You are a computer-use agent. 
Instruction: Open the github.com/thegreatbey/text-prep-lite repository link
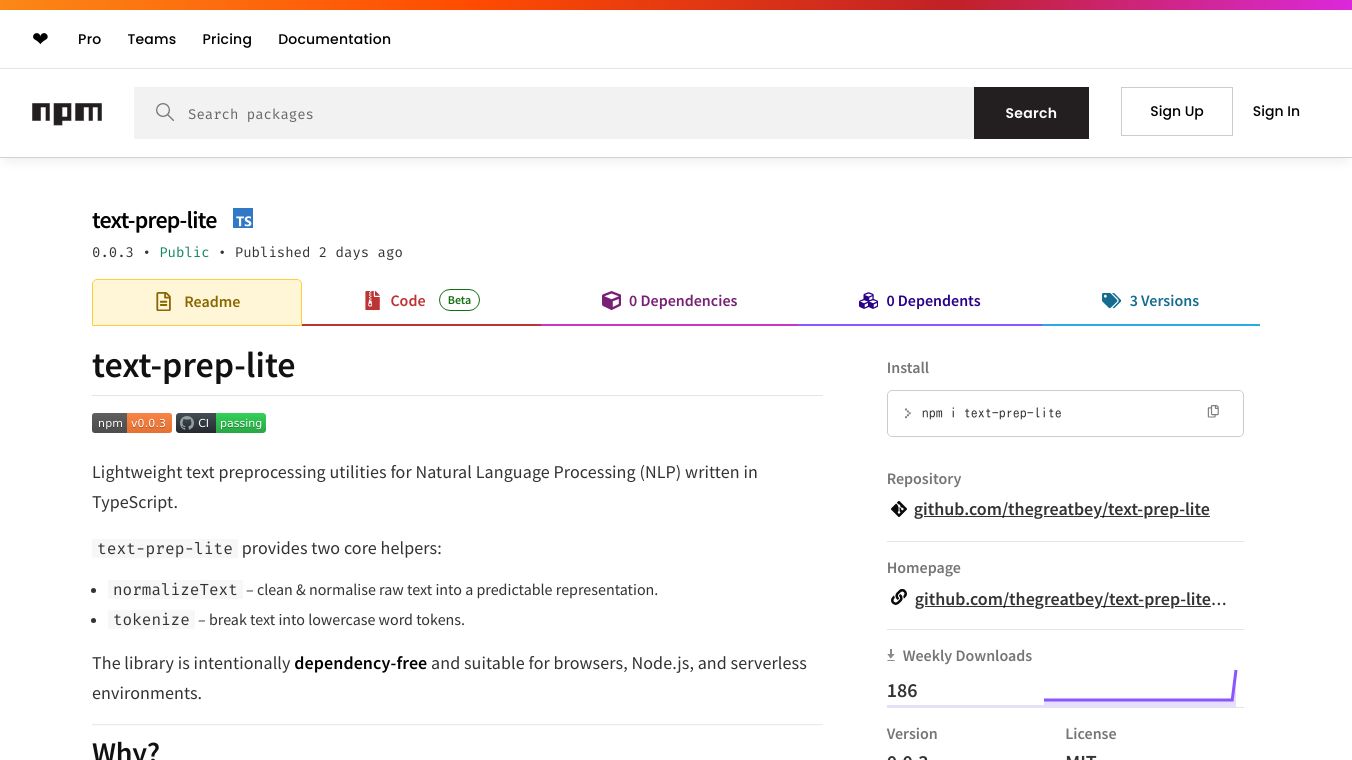pyautogui.click(x=1061, y=509)
